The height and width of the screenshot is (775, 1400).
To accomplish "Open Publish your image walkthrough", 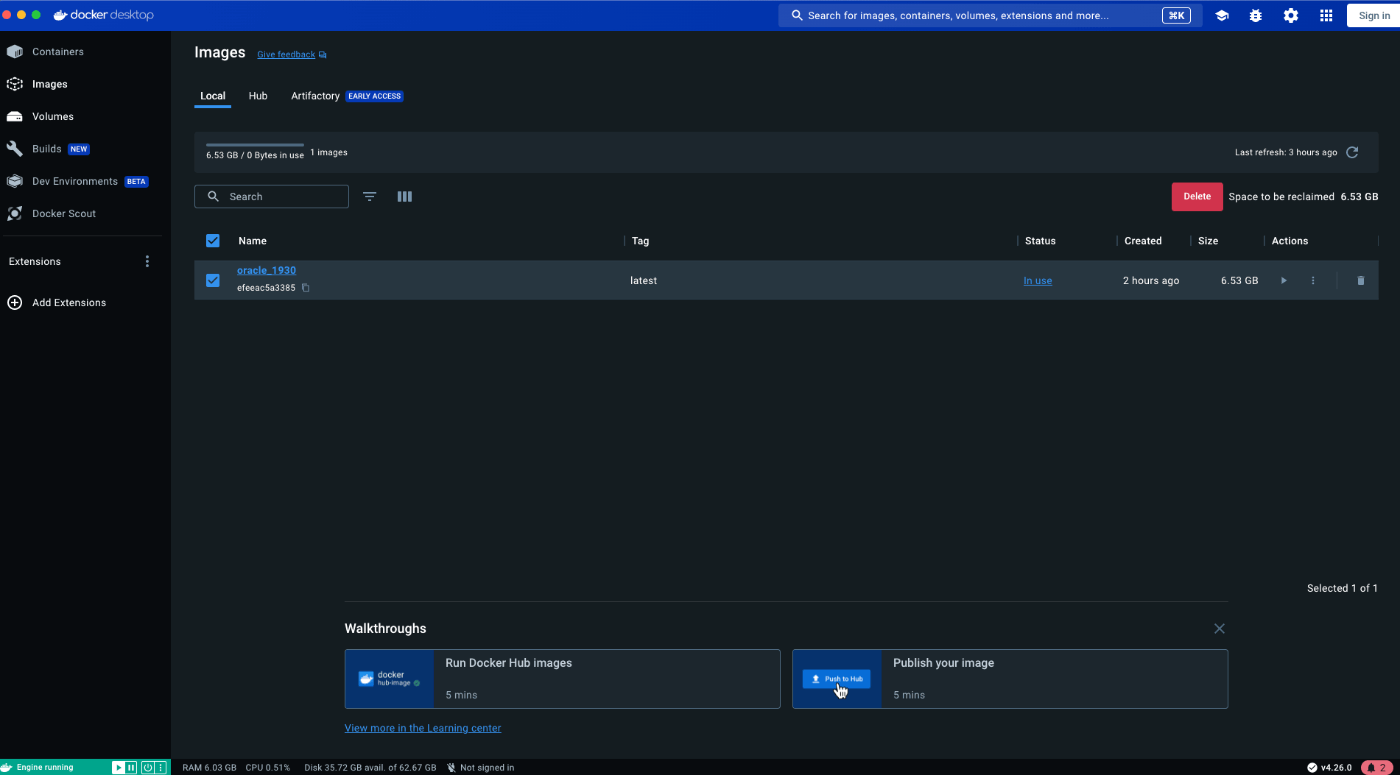I will click(1010, 679).
